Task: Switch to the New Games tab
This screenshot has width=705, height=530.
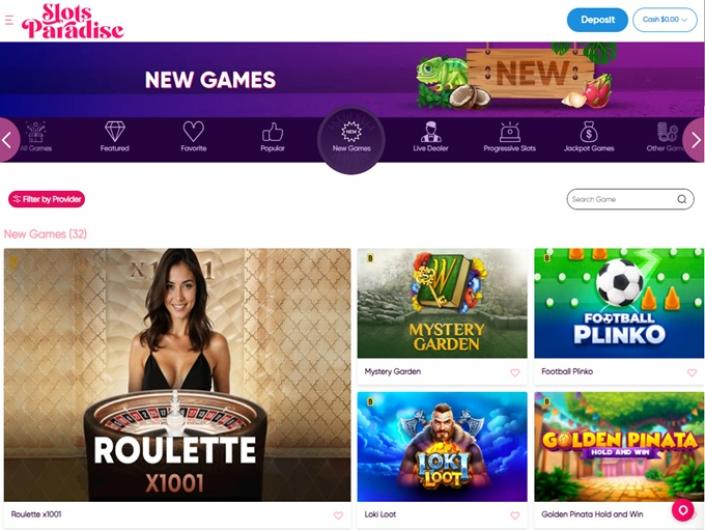Action: tap(351, 139)
